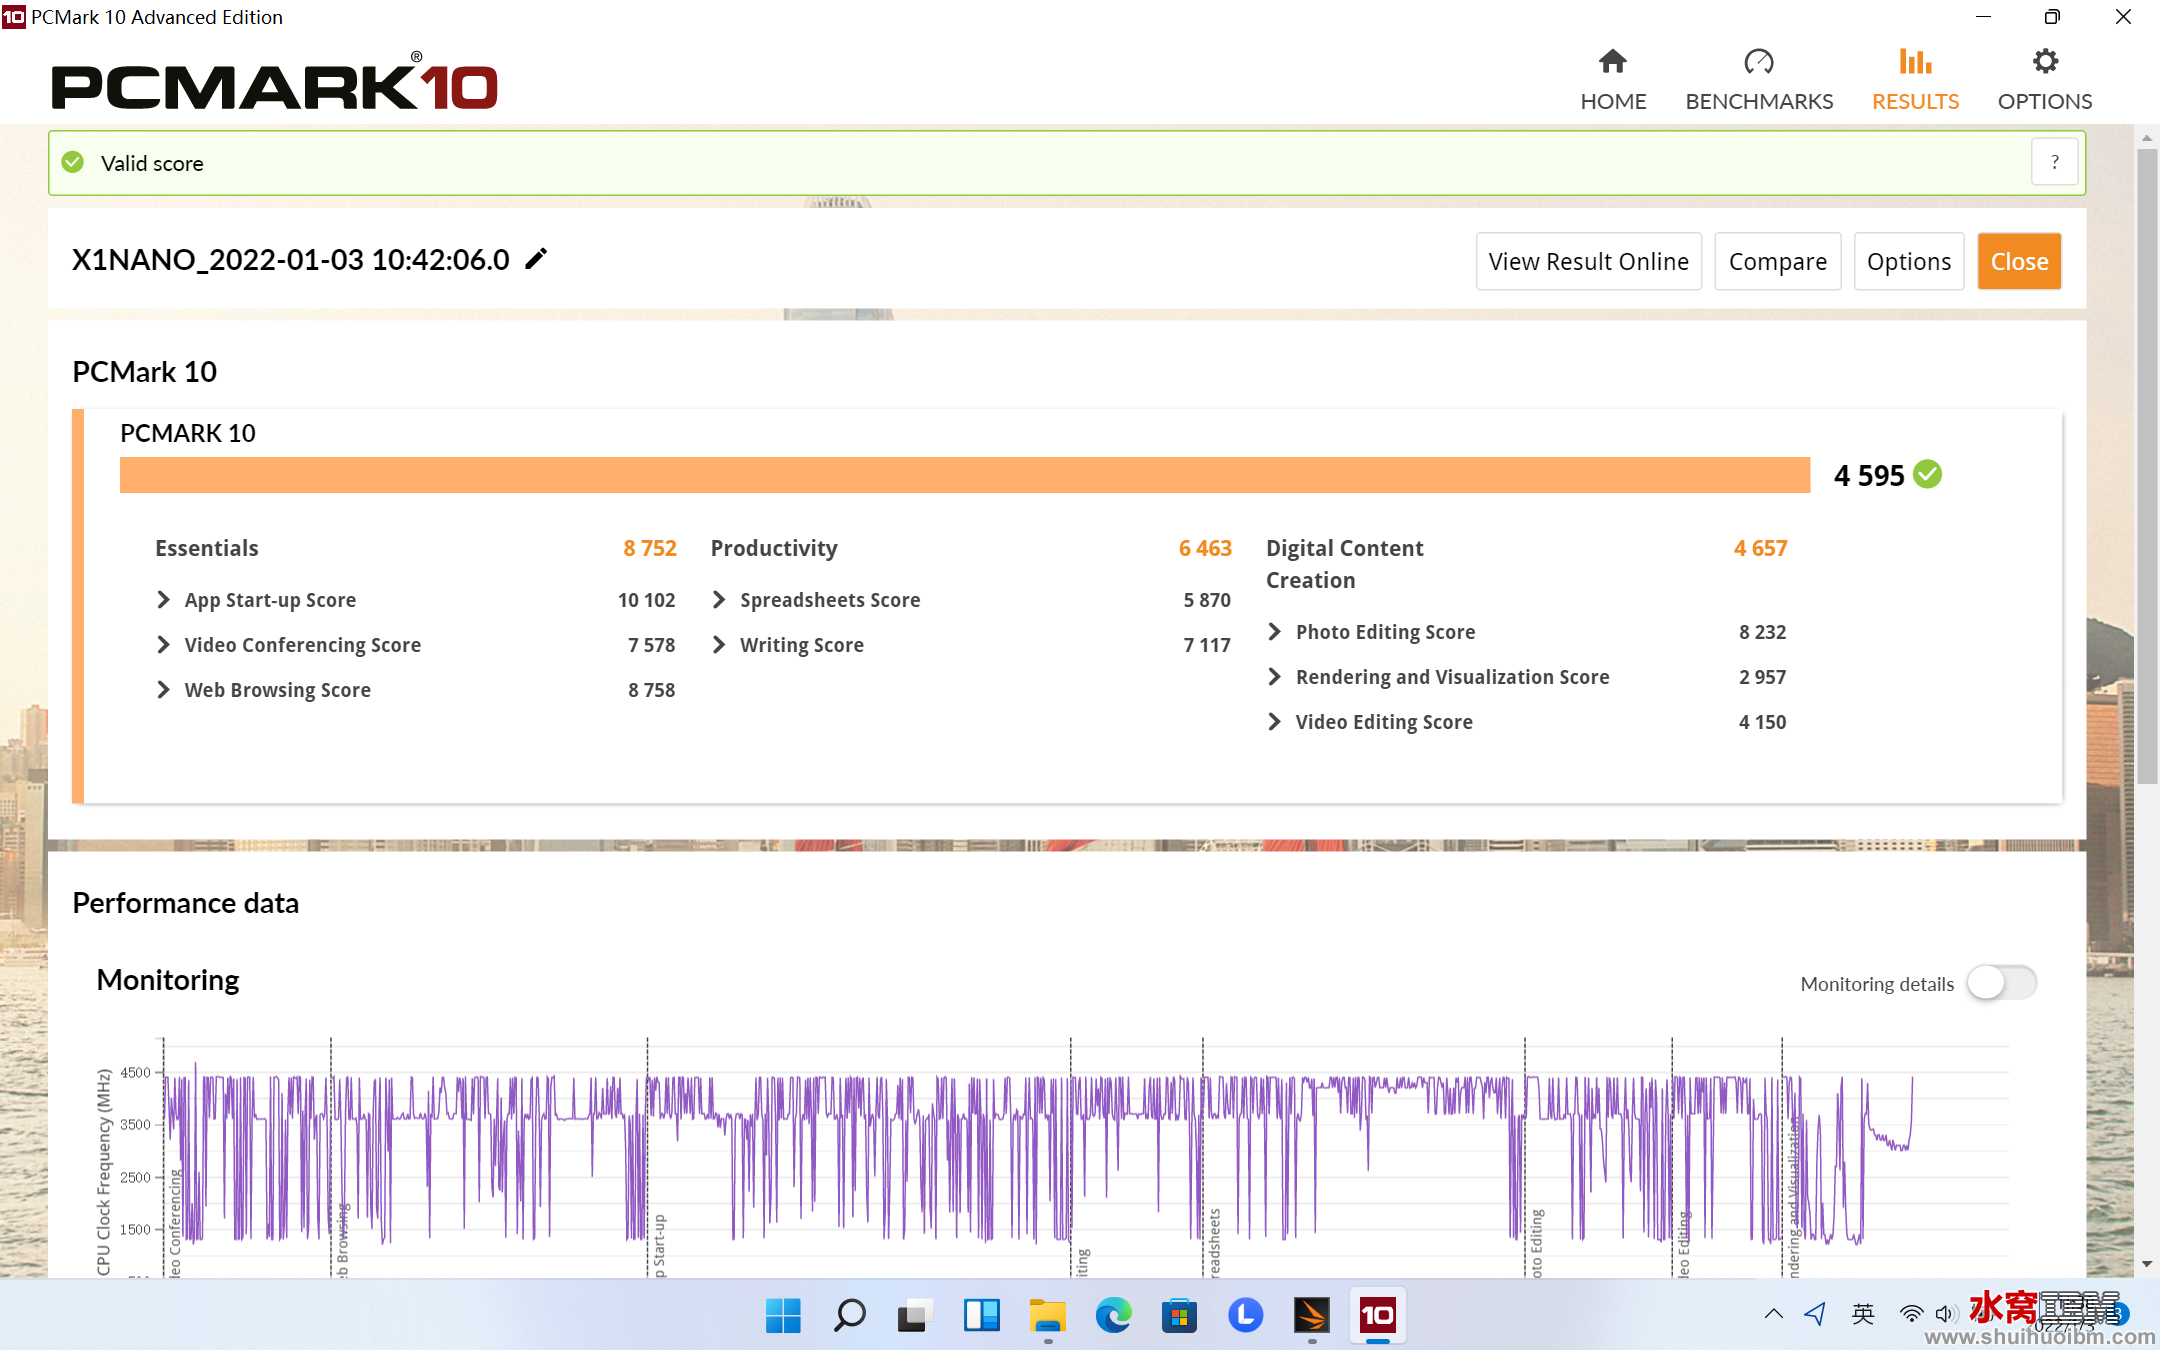The image size is (2160, 1350).
Task: Open Widgets from taskbar
Action: tap(981, 1315)
